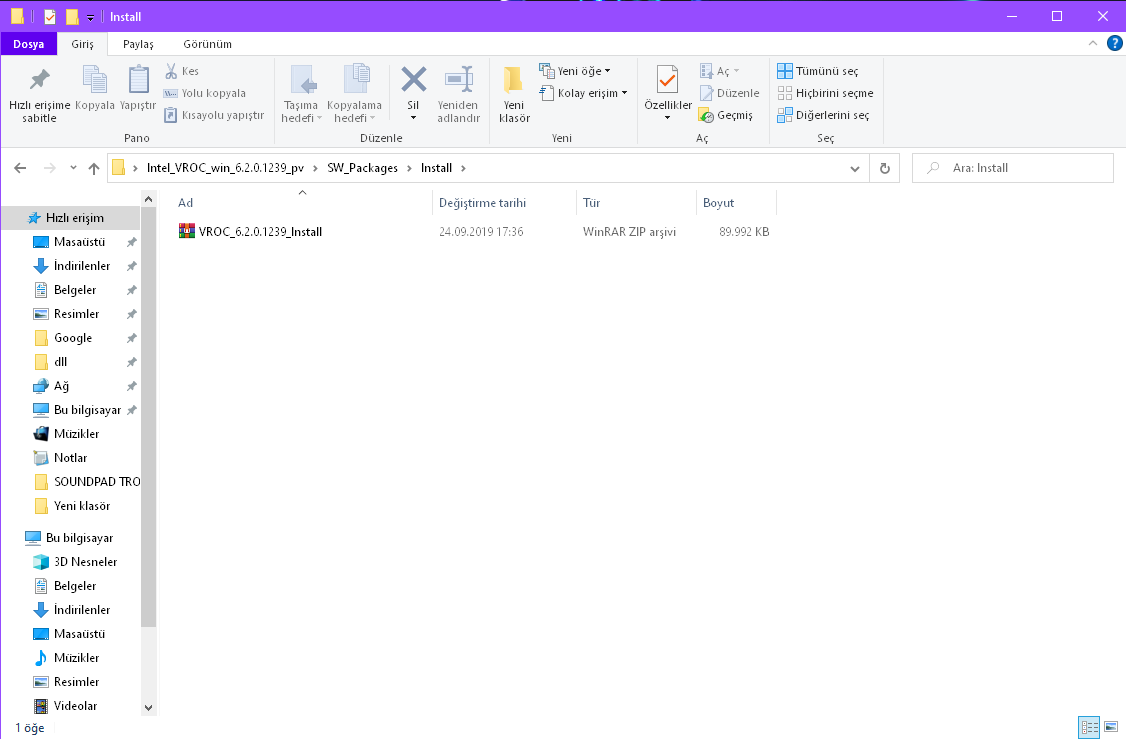Open the Google folder in sidebar
Viewport: 1126px width, 739px height.
[x=73, y=338]
